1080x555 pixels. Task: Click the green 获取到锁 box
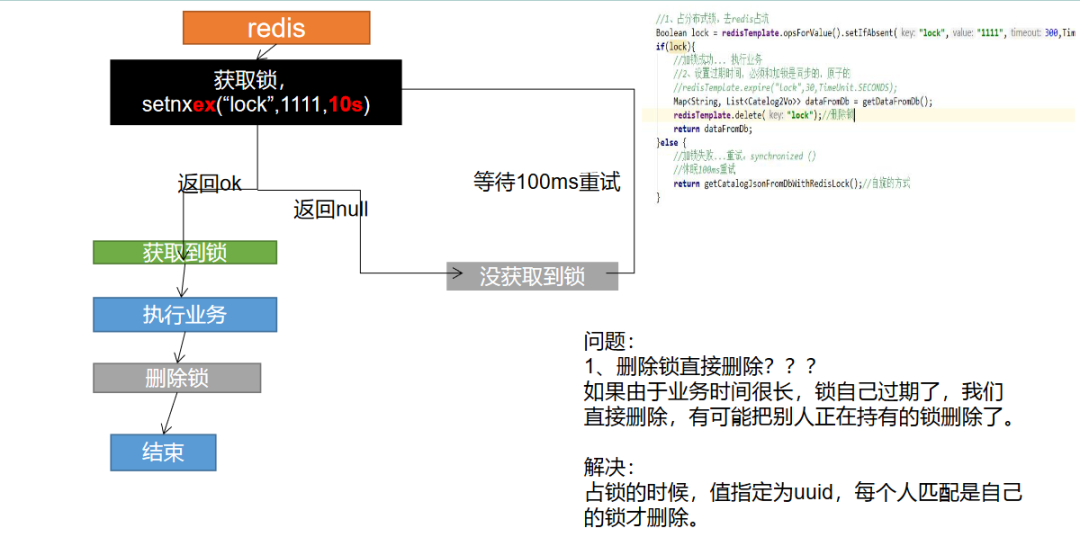(185, 253)
